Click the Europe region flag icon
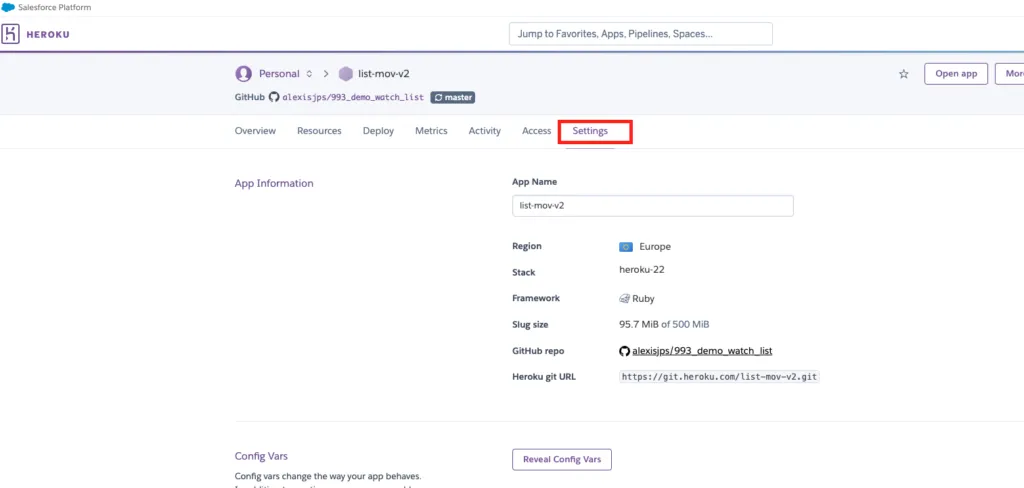The height and width of the screenshot is (488, 1024). point(626,246)
